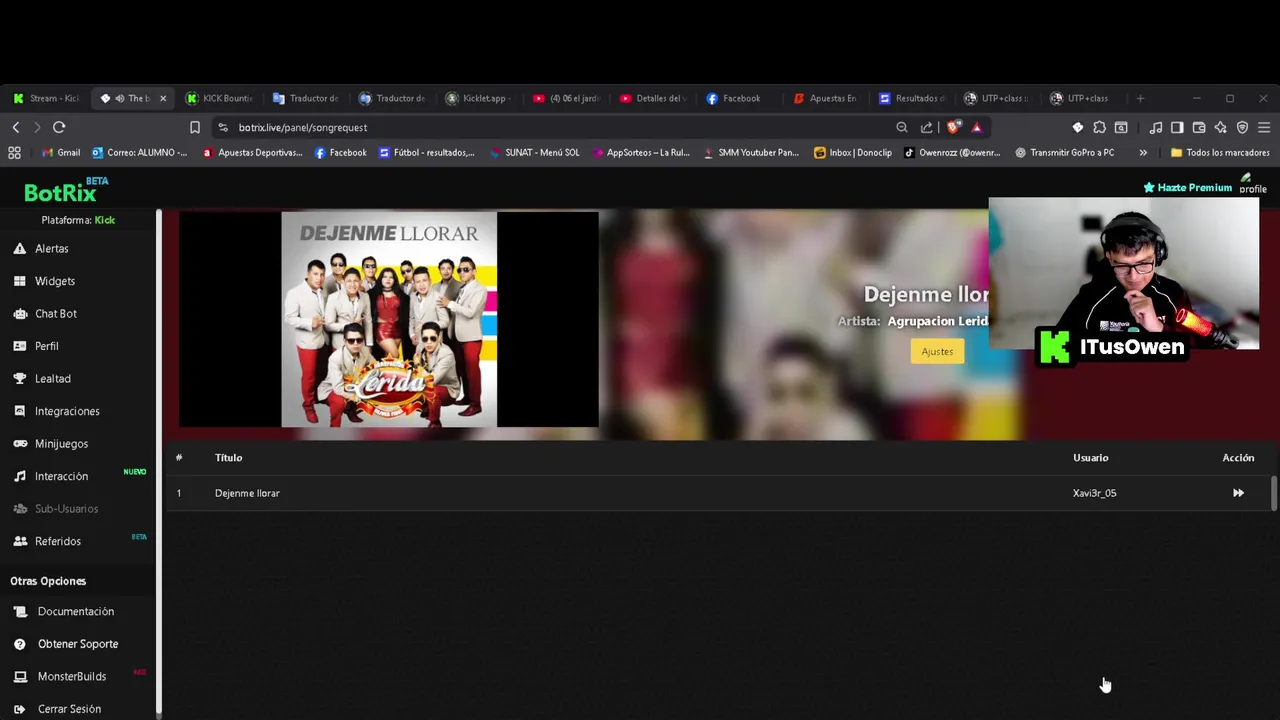The height and width of the screenshot is (720, 1280).
Task: Open the Brave playlist music icon
Action: pos(1155,127)
